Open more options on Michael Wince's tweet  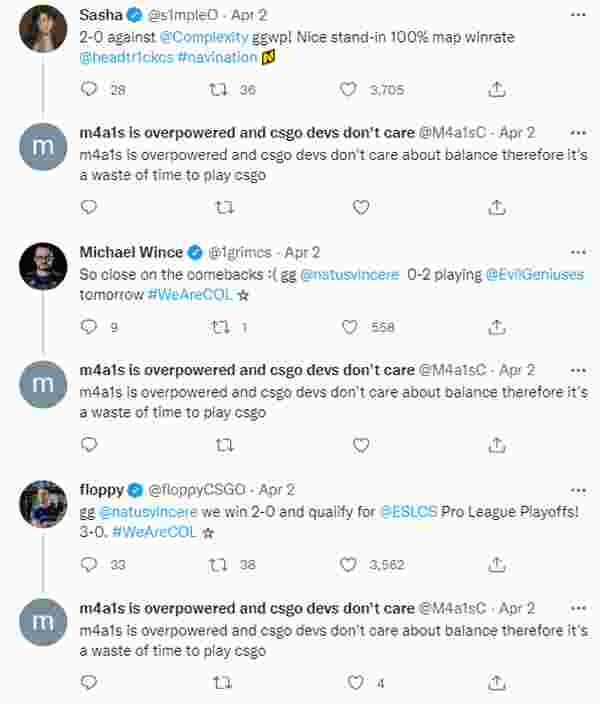tap(578, 252)
